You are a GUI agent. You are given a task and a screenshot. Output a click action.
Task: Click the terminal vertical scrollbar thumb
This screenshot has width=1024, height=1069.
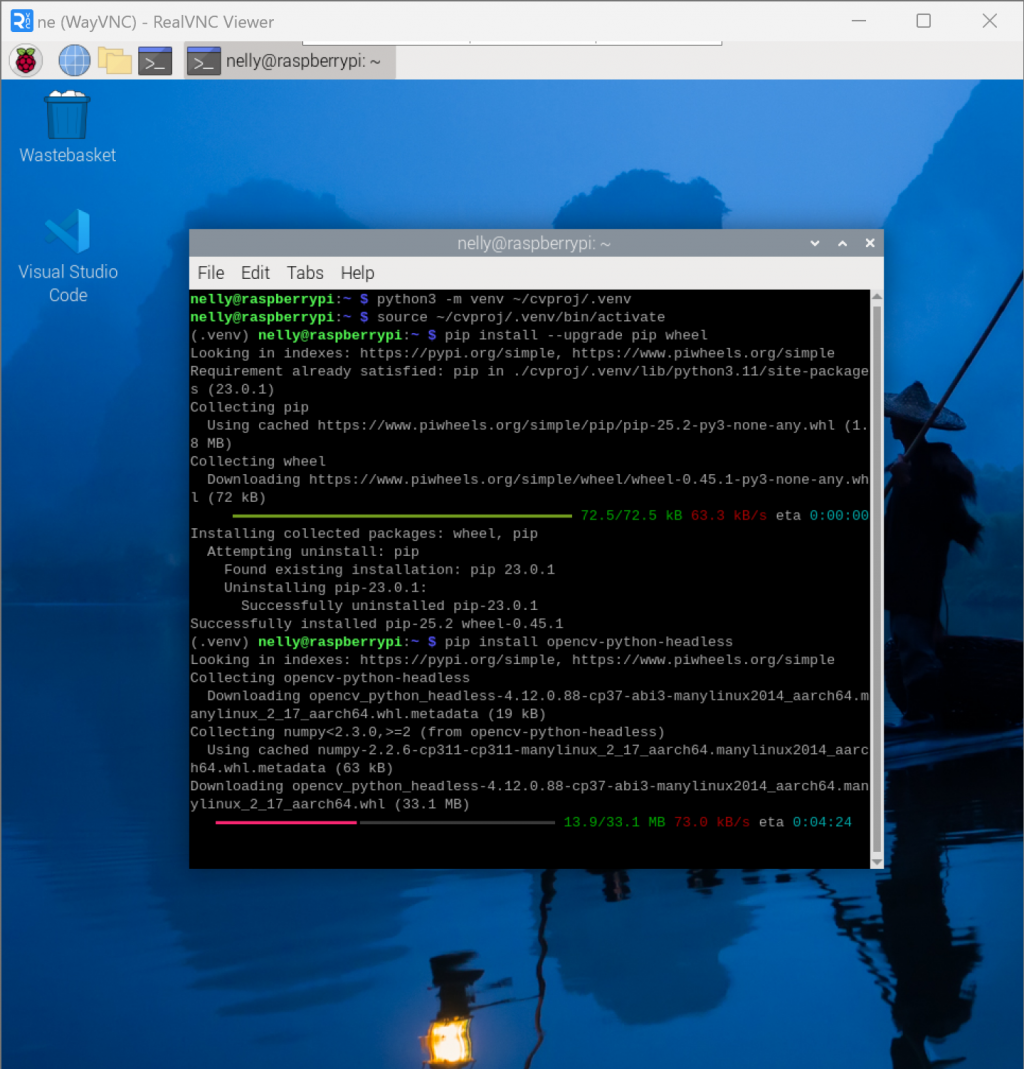pos(877,579)
